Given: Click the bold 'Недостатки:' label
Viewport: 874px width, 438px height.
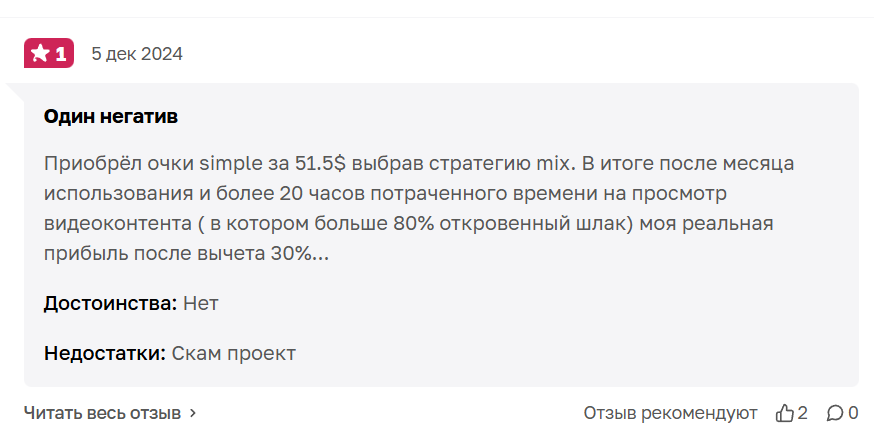Looking at the screenshot, I should point(105,353).
